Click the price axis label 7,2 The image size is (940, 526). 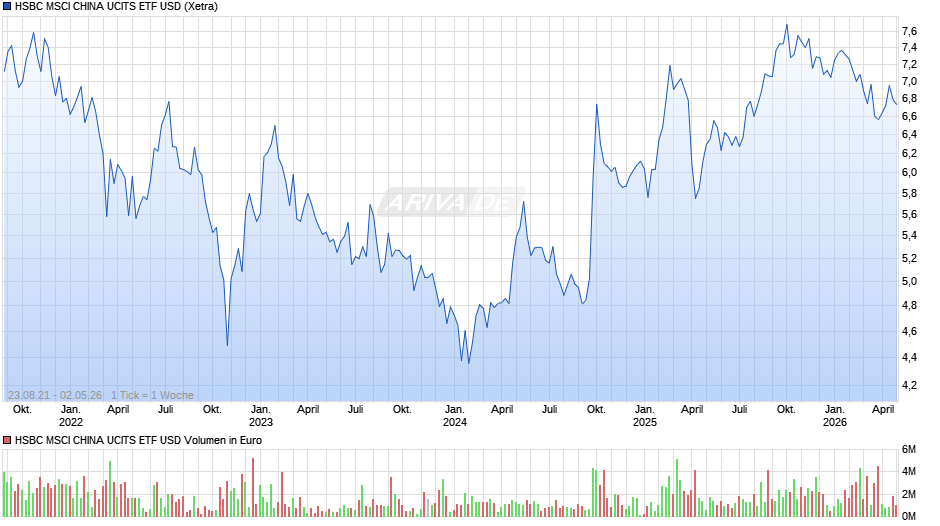coord(909,64)
